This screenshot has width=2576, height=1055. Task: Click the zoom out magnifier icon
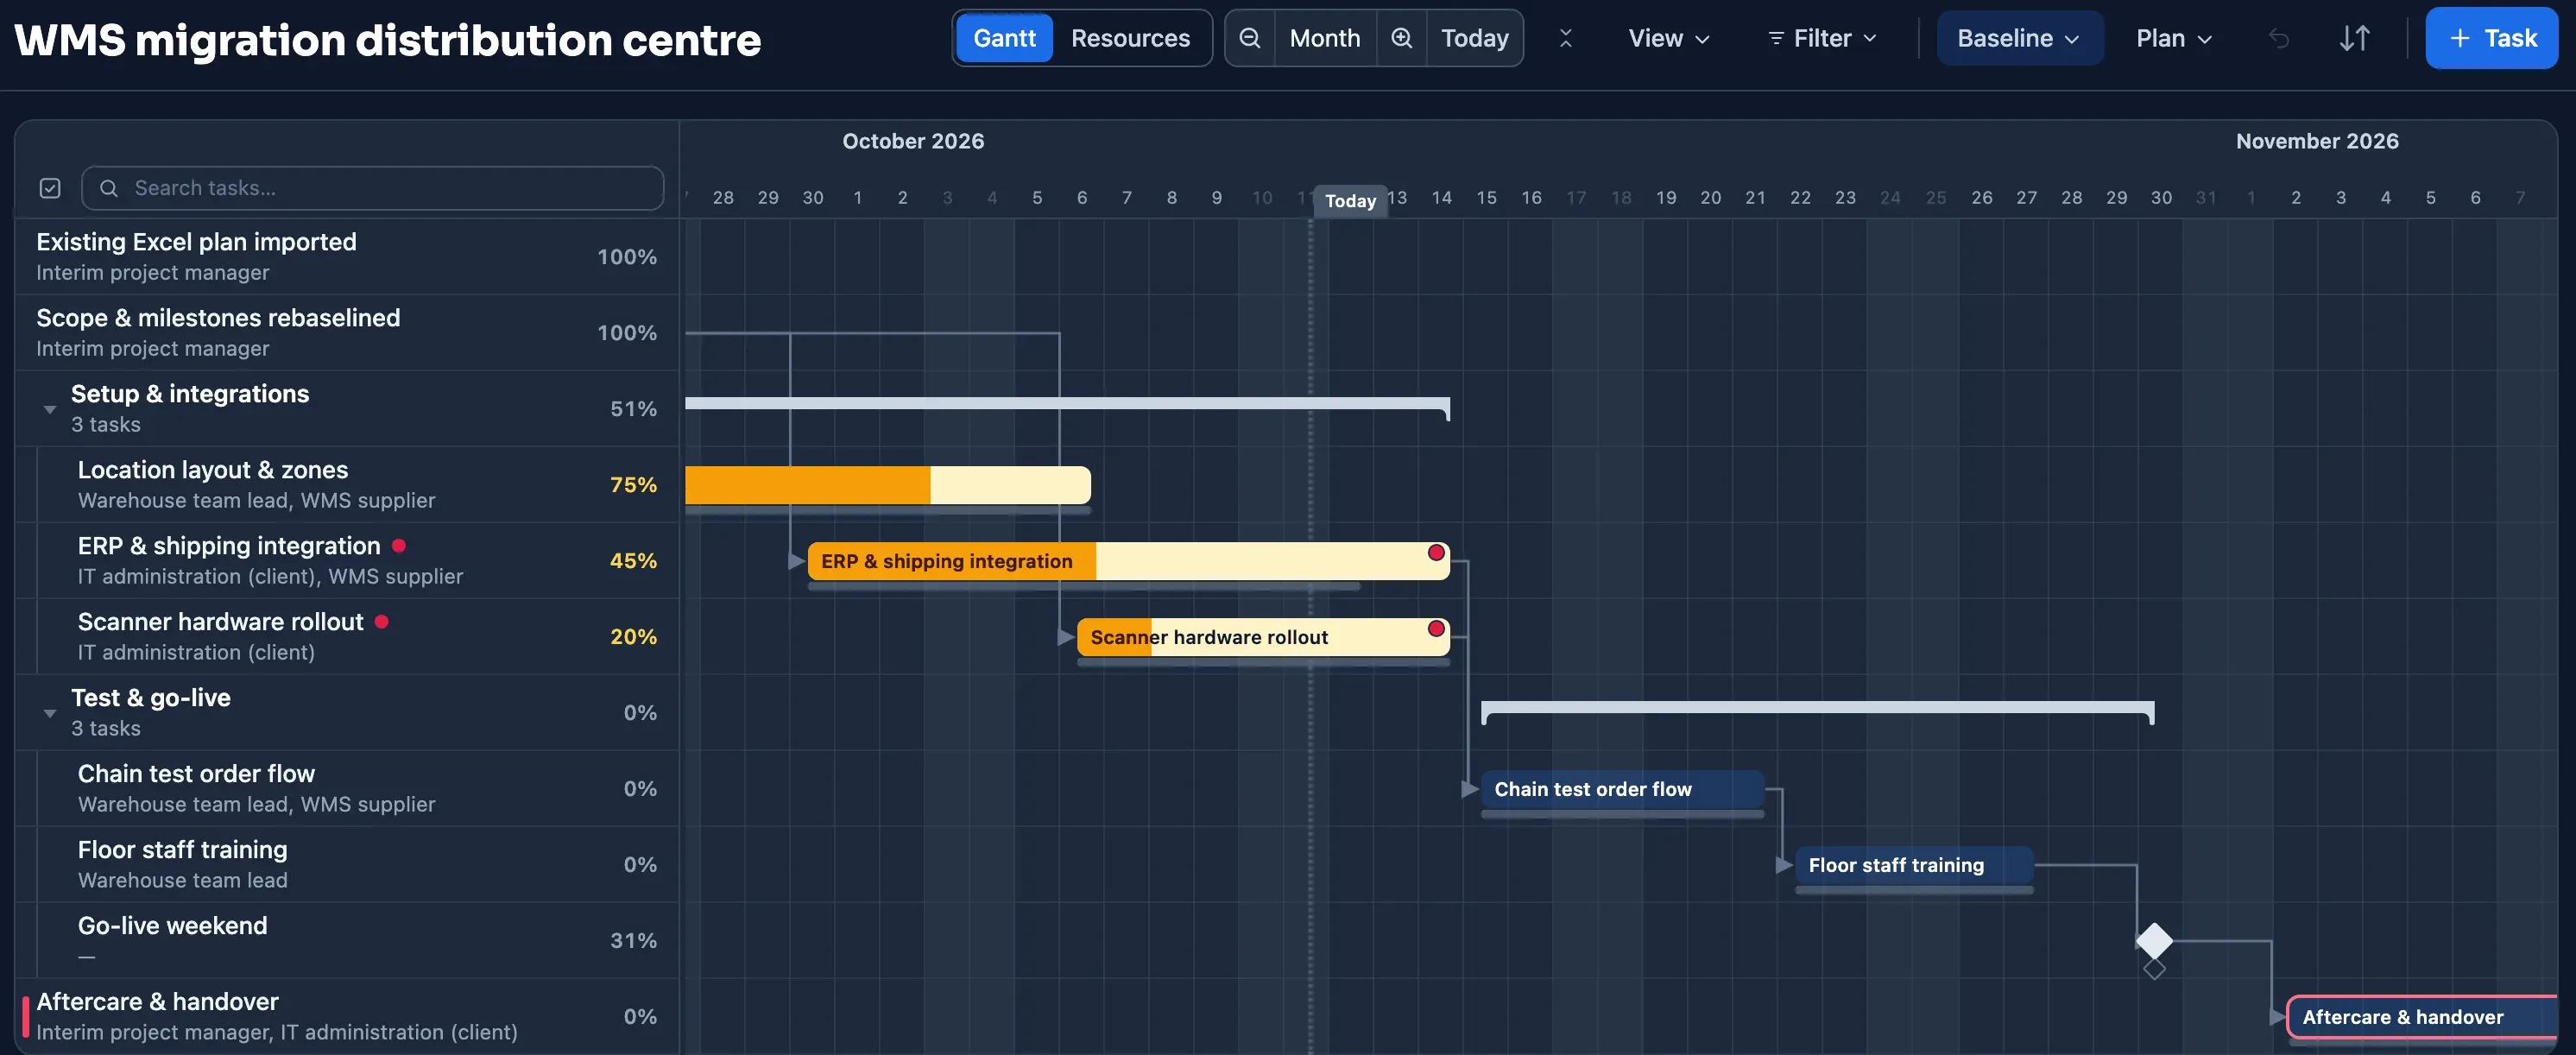(x=1249, y=38)
